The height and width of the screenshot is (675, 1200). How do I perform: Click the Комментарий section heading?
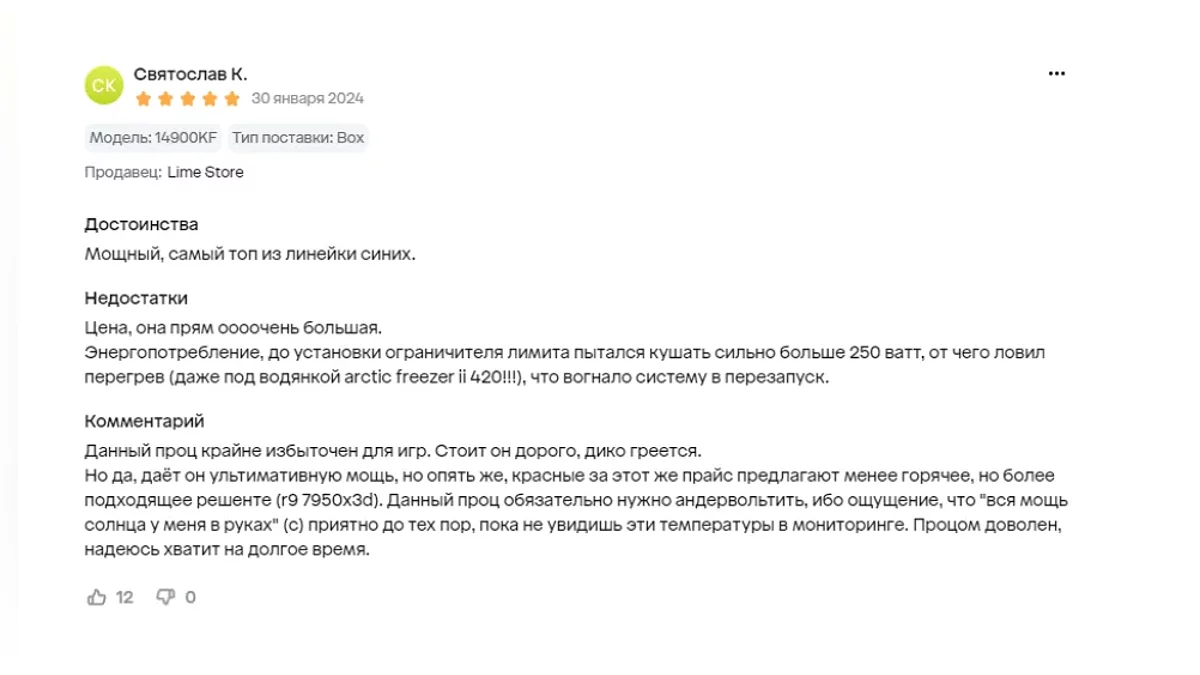pyautogui.click(x=144, y=421)
